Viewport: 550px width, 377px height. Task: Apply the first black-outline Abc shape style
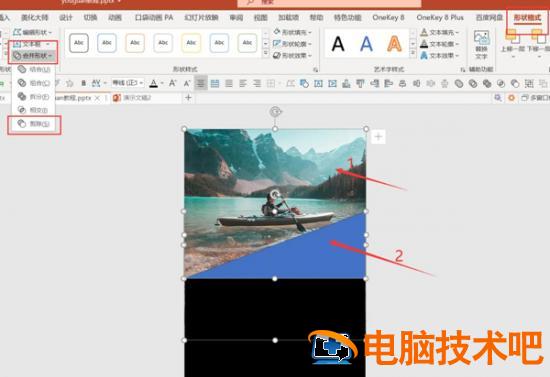click(x=79, y=43)
